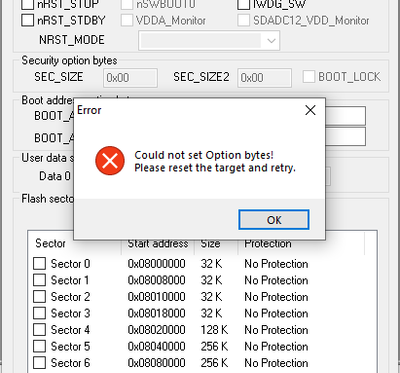
Task: Open the NRST_MODE dropdown
Action: (209, 41)
